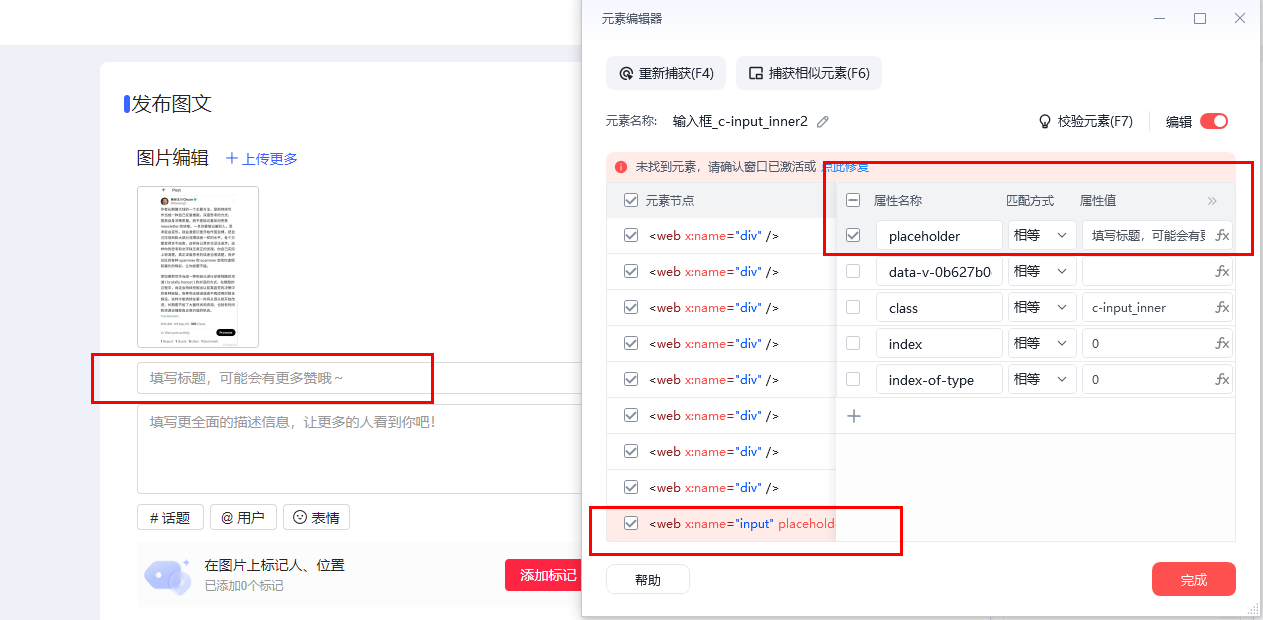The height and width of the screenshot is (620, 1263).
Task: Select the input placeholder node row
Action: tap(721, 523)
